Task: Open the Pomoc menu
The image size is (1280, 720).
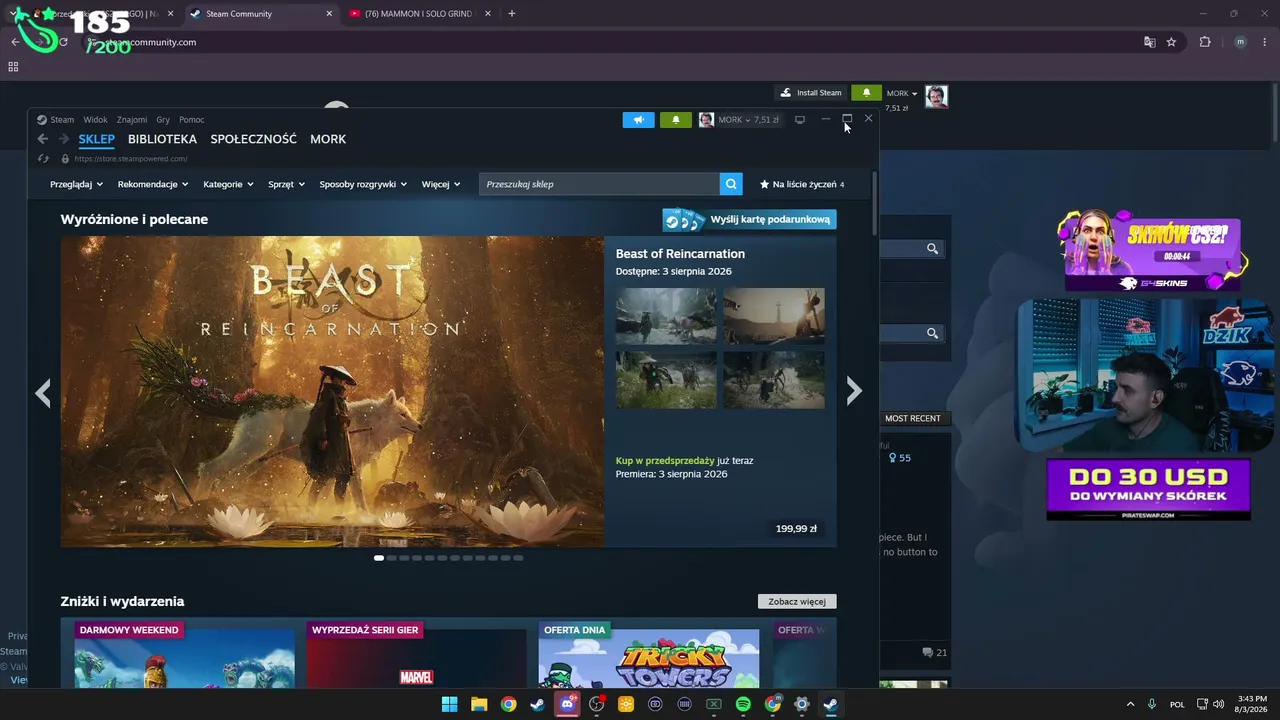Action: [191, 120]
